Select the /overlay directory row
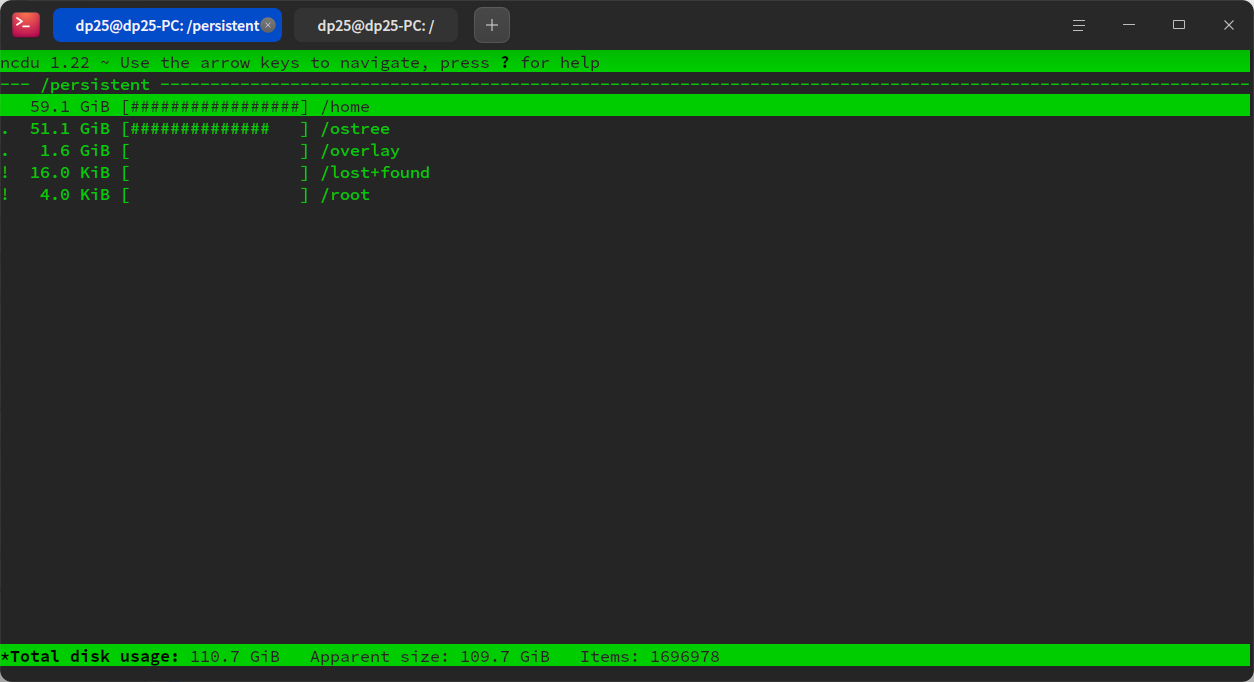 pyautogui.click(x=625, y=150)
